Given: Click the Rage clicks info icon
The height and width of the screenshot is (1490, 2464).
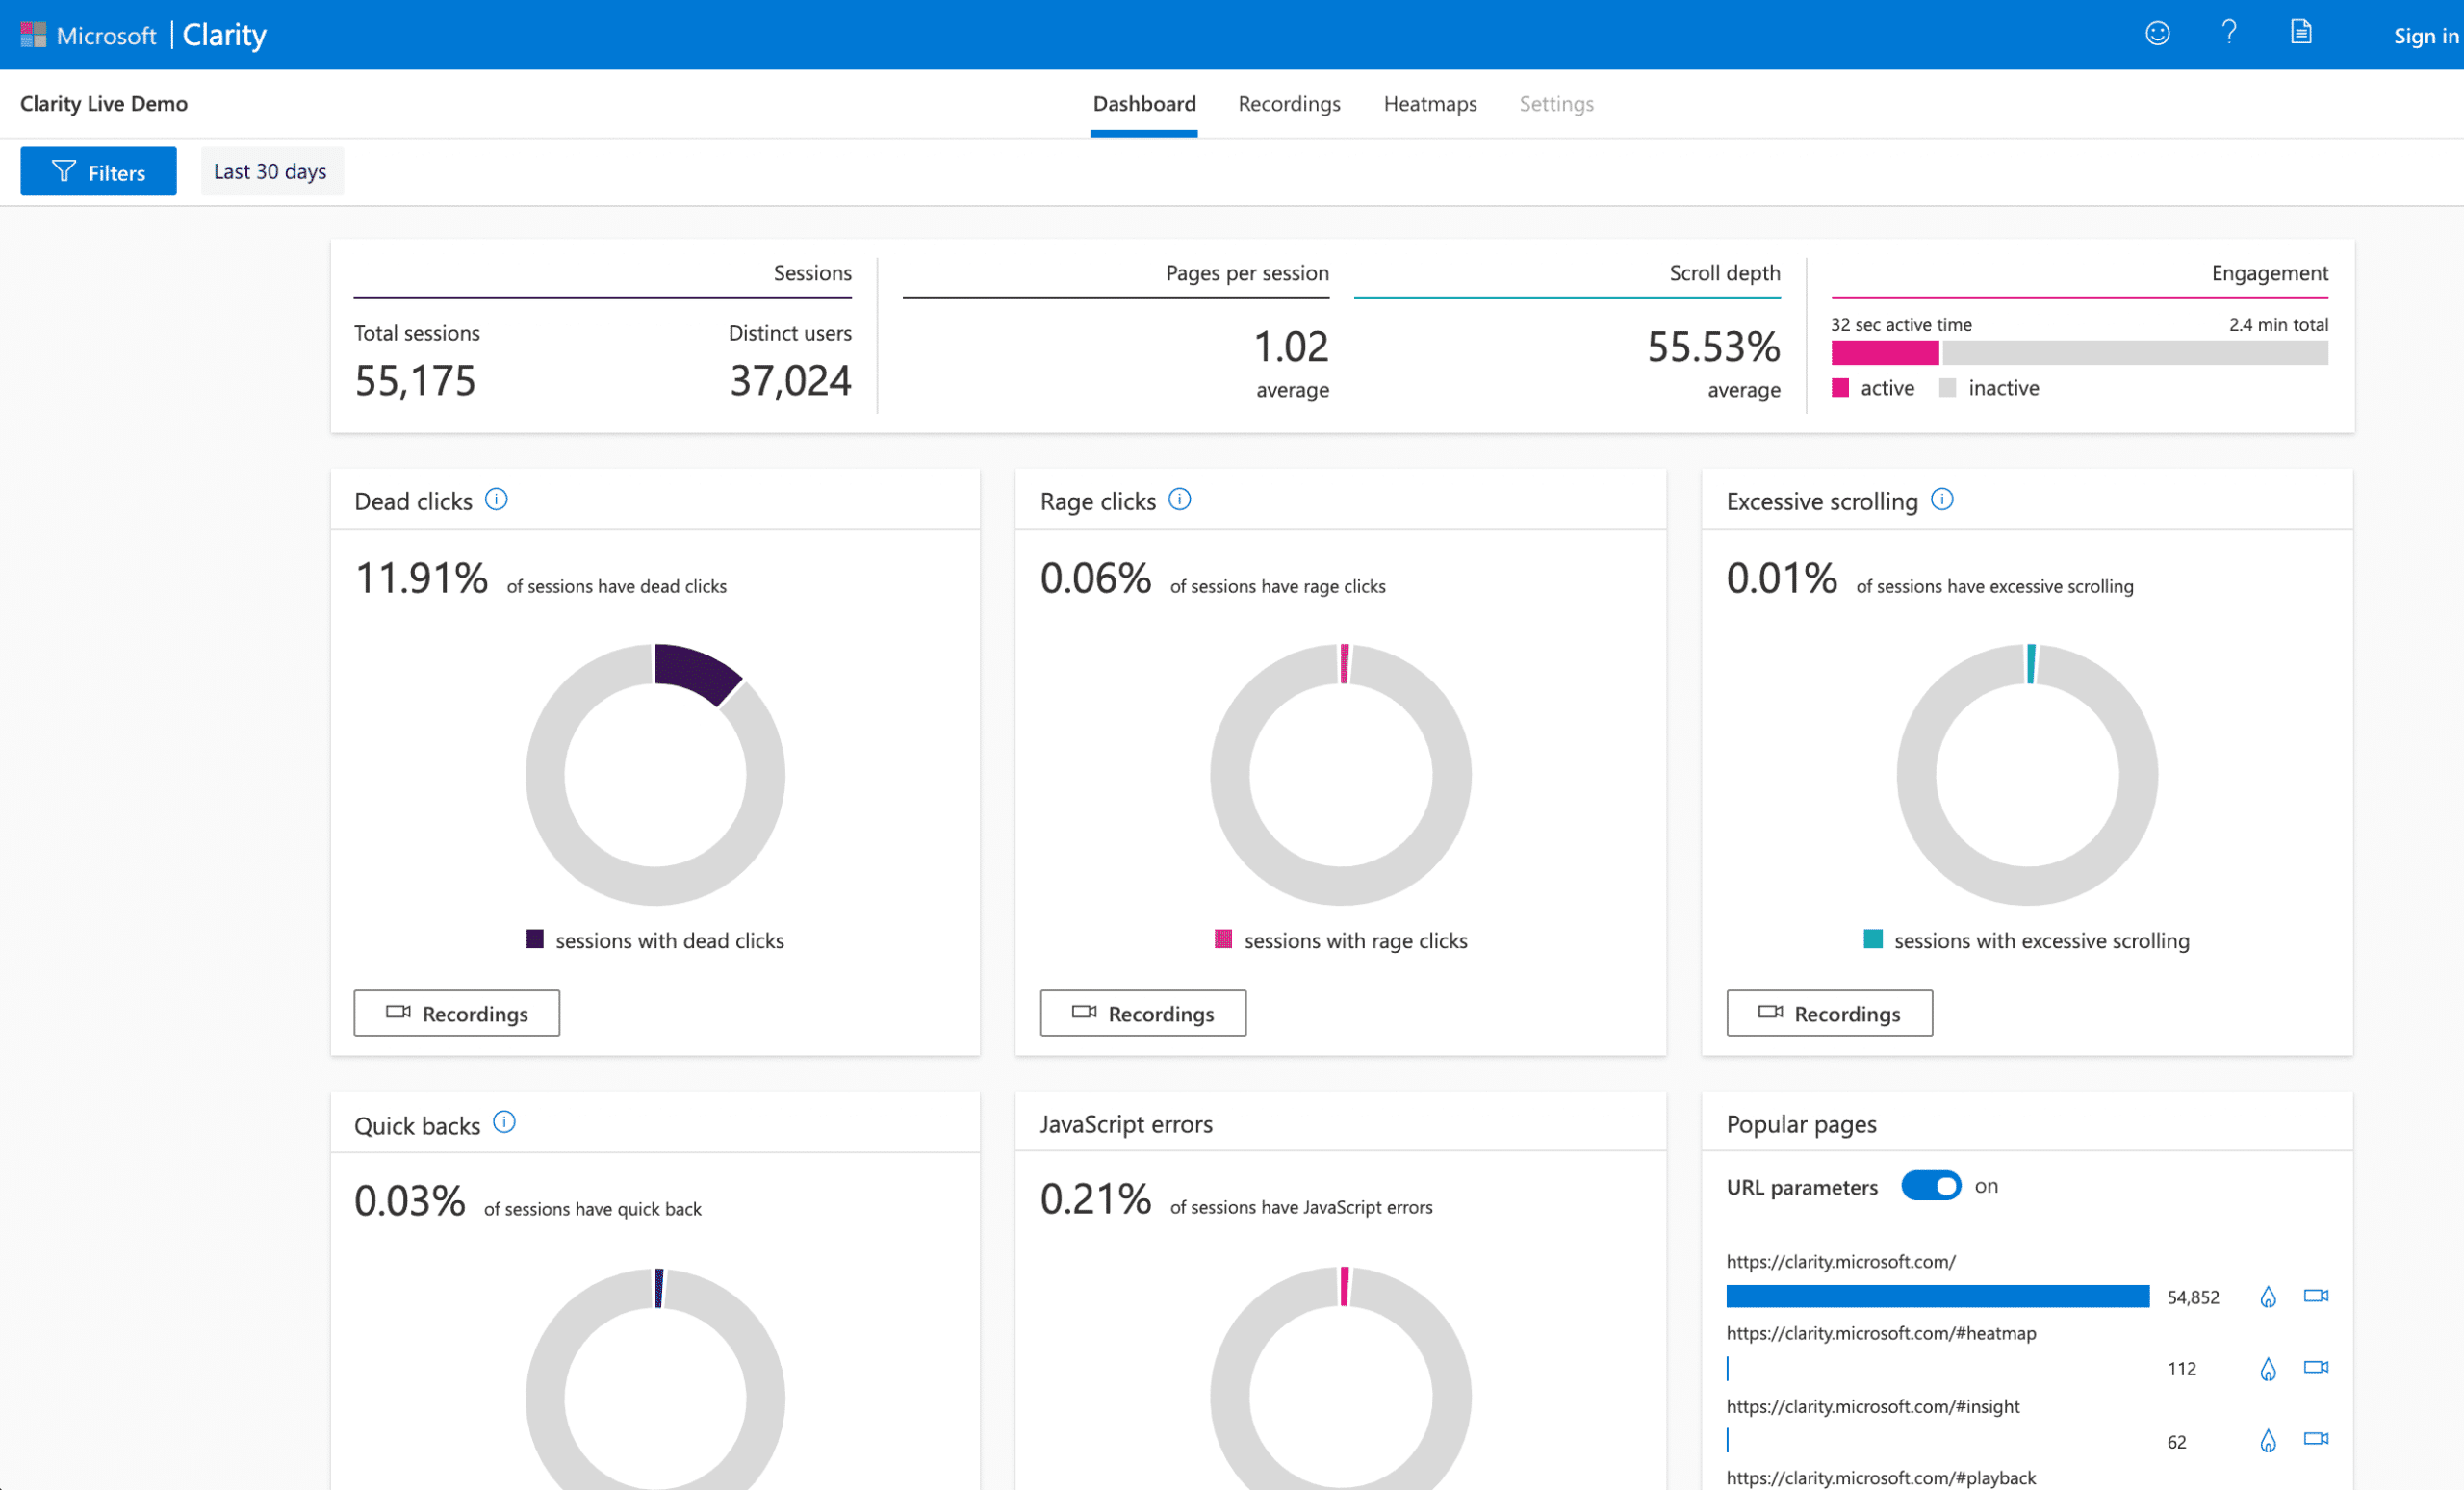Looking at the screenshot, I should click(x=1180, y=499).
